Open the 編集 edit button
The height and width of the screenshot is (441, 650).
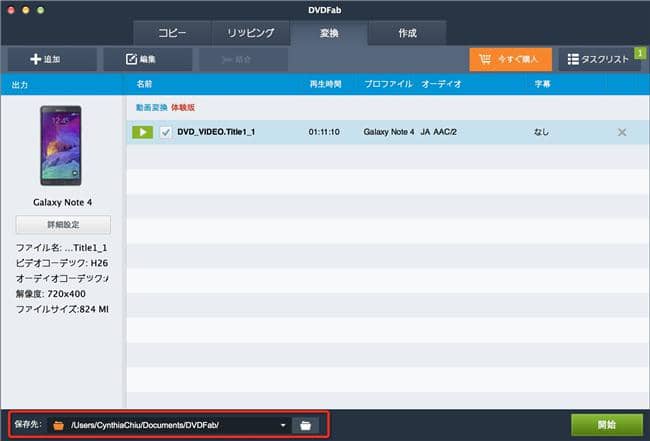(148, 59)
